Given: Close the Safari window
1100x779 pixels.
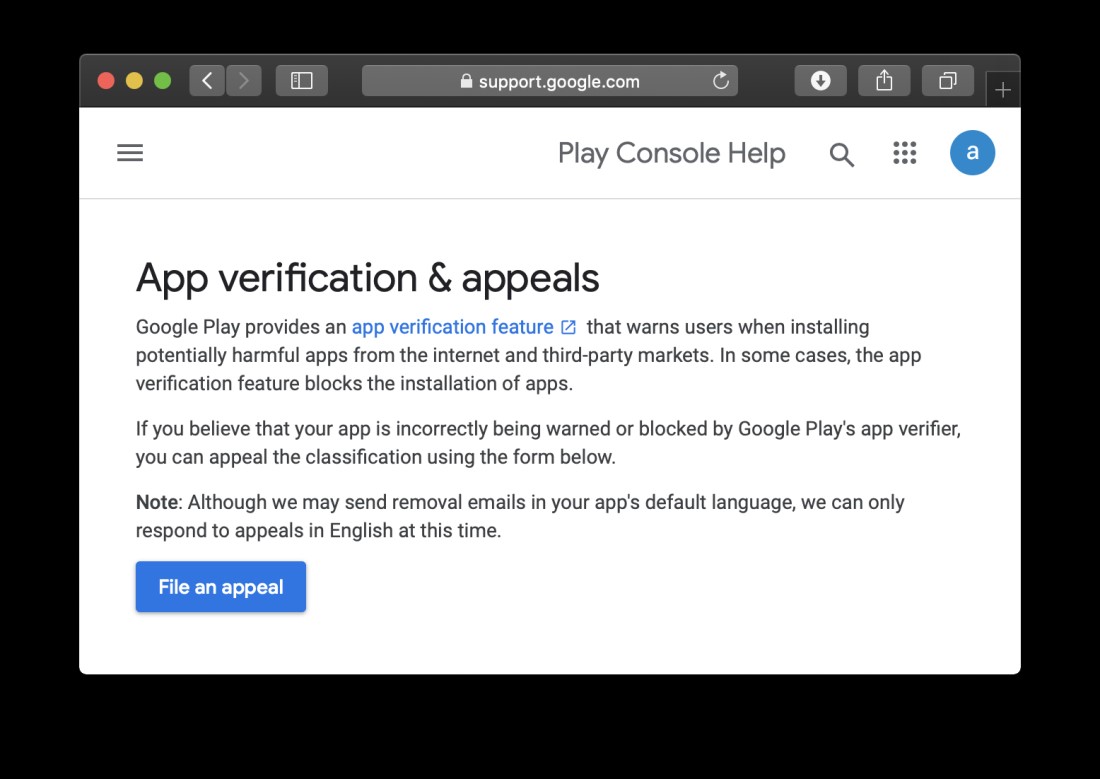Looking at the screenshot, I should [x=106, y=81].
